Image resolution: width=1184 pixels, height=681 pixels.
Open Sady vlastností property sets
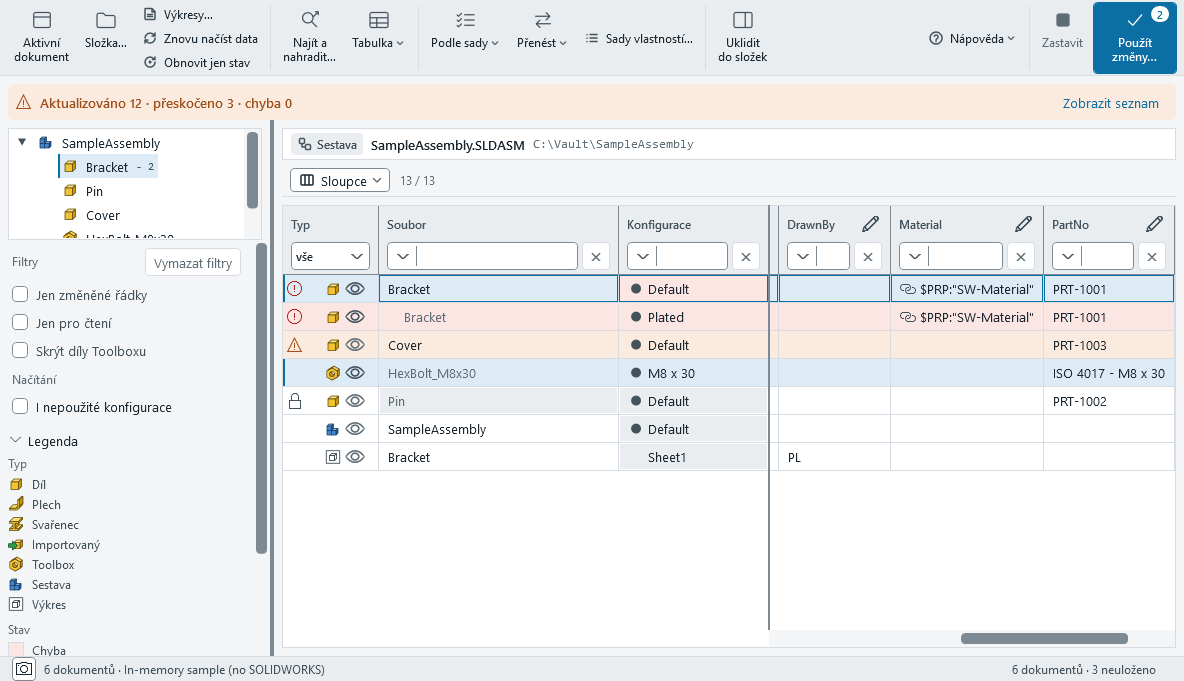[640, 39]
